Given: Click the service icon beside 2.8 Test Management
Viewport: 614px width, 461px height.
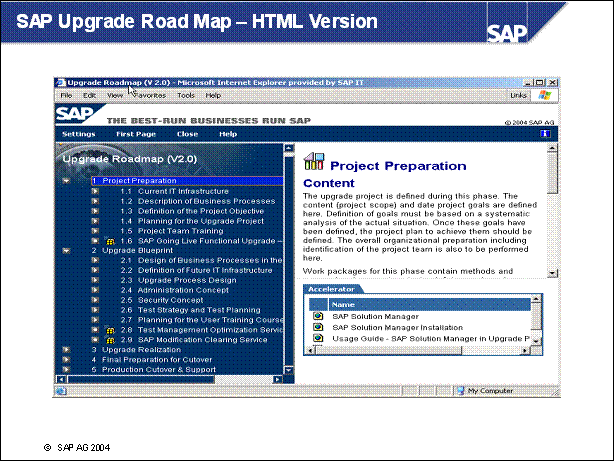Looking at the screenshot, I should (x=110, y=329).
